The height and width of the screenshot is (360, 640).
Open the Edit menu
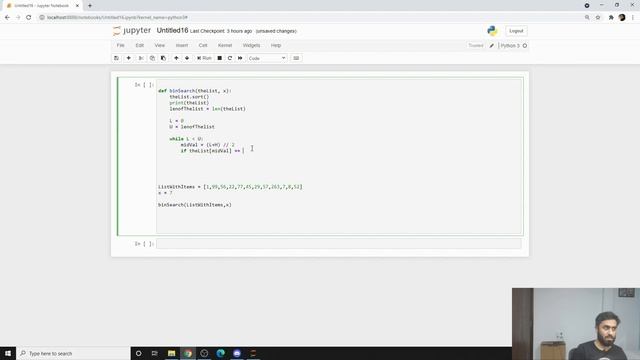click(140, 45)
